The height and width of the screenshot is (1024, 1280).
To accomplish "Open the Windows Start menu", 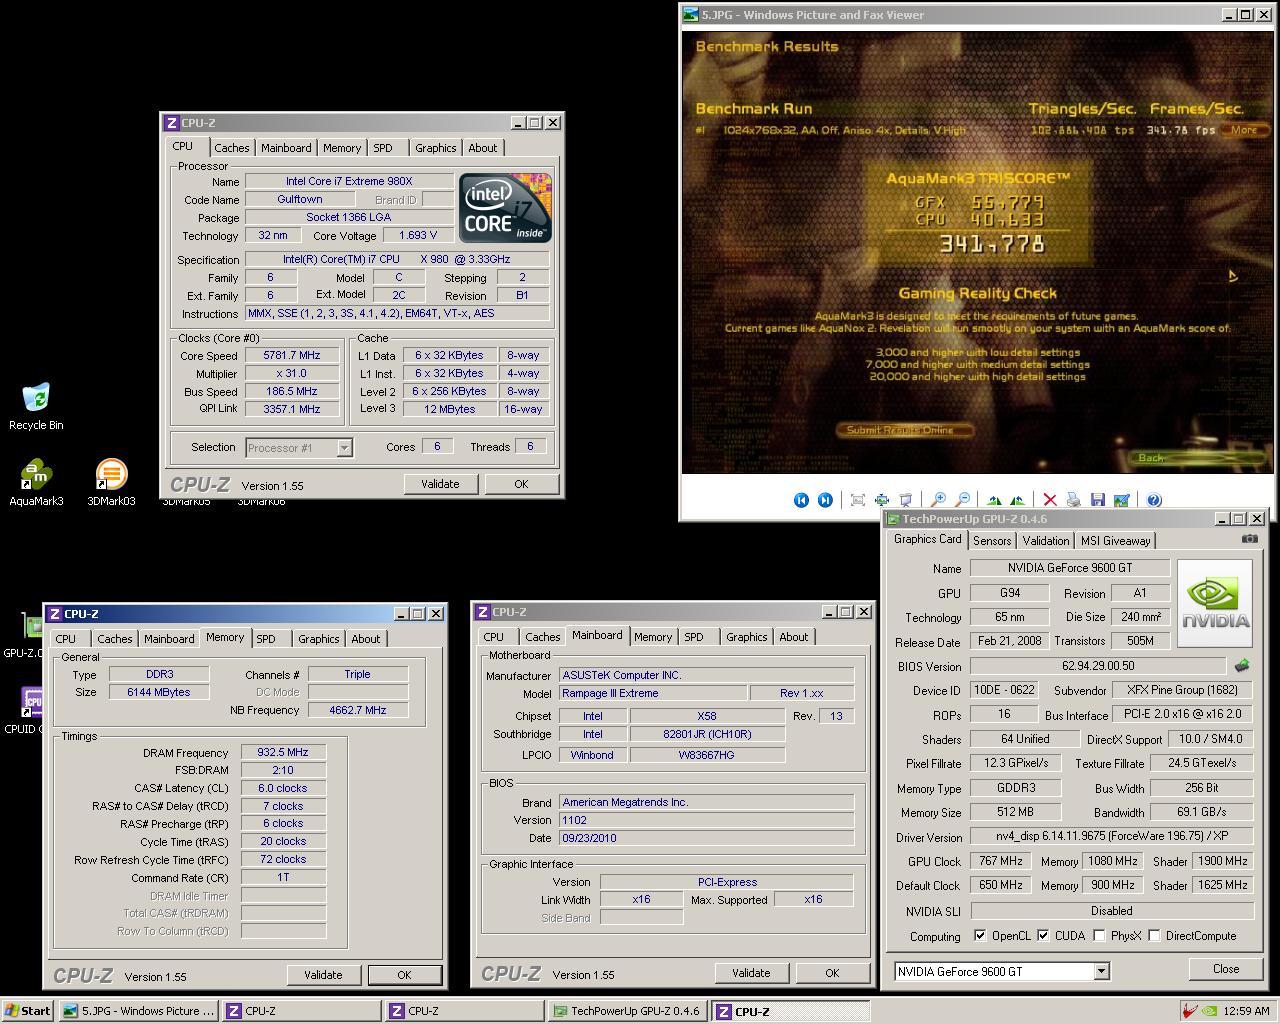I will click(27, 1011).
